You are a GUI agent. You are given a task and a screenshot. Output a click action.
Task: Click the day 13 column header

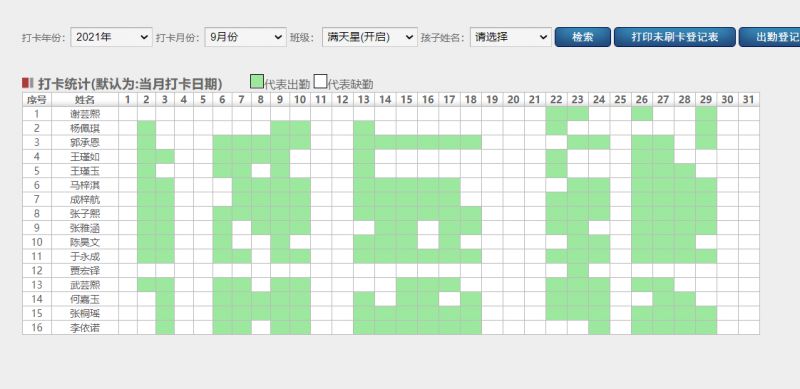tap(364, 100)
